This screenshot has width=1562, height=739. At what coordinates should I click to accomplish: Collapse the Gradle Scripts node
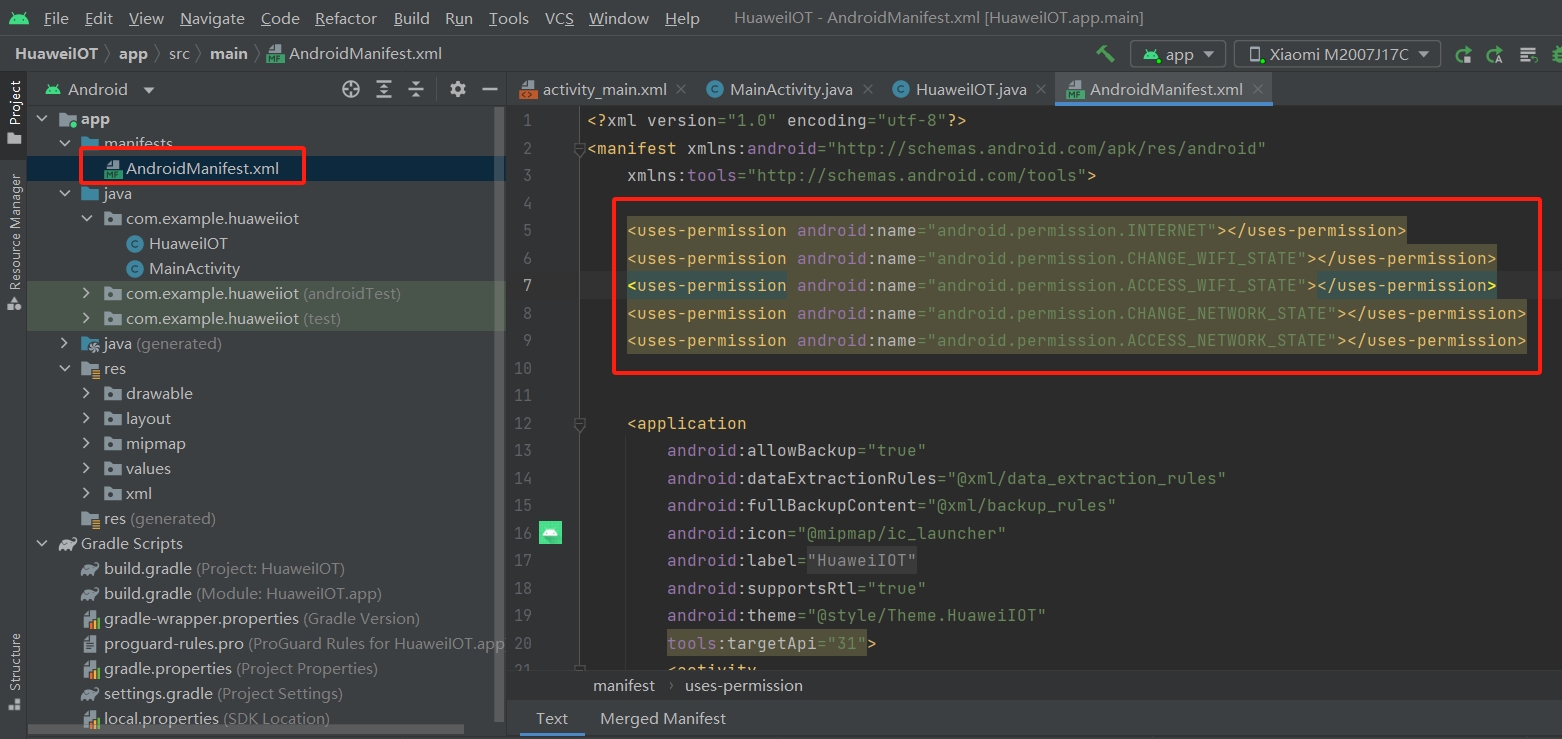tap(41, 544)
